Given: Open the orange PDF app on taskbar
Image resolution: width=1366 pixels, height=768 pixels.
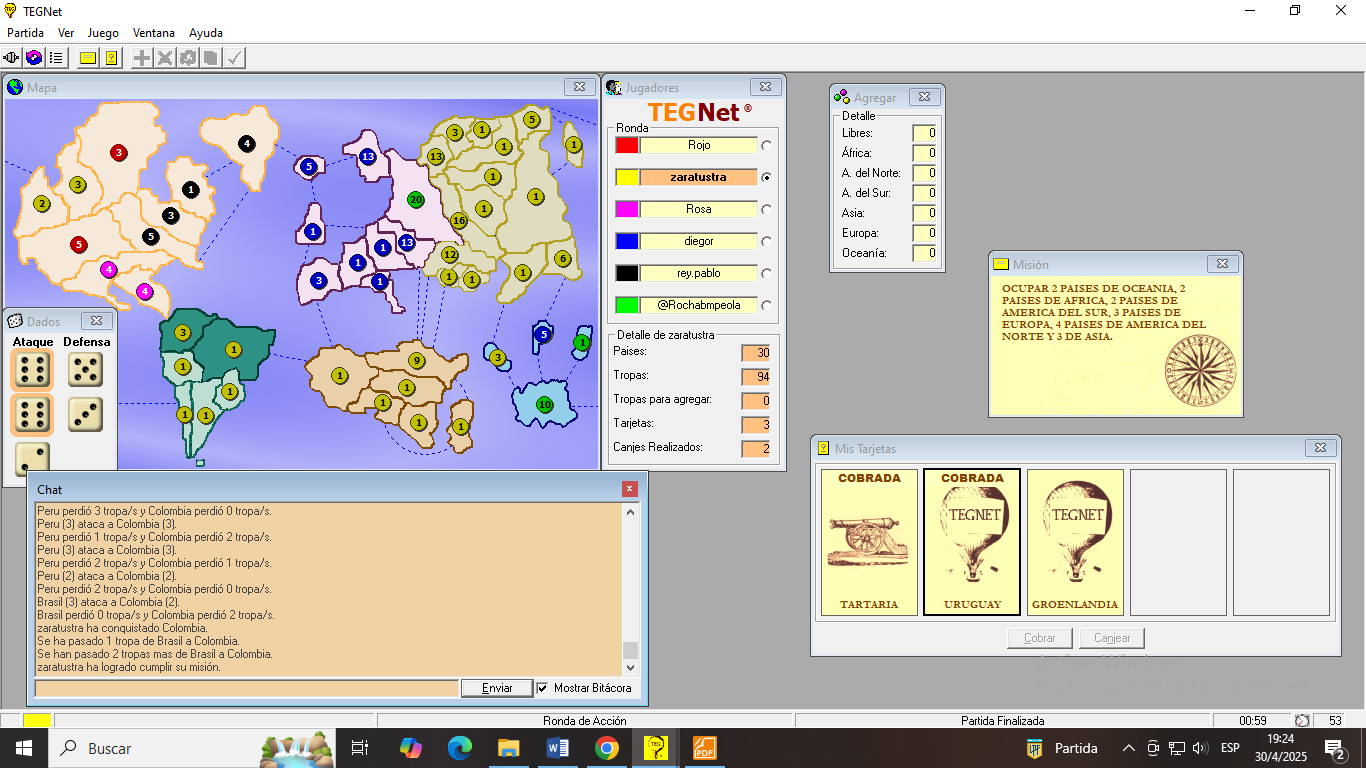Looking at the screenshot, I should click(705, 748).
